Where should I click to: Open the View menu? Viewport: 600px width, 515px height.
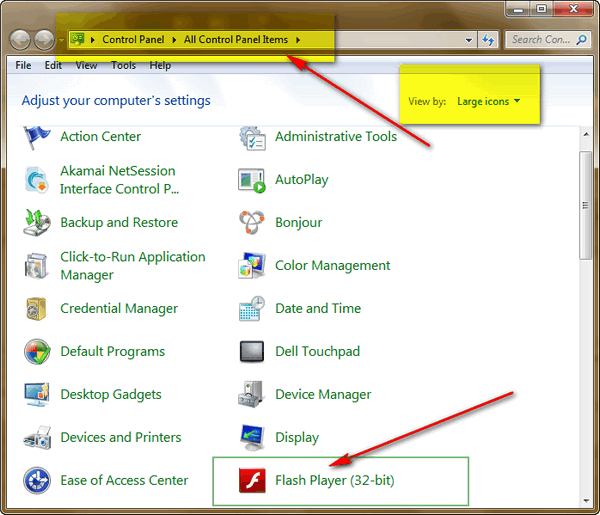[x=86, y=65]
